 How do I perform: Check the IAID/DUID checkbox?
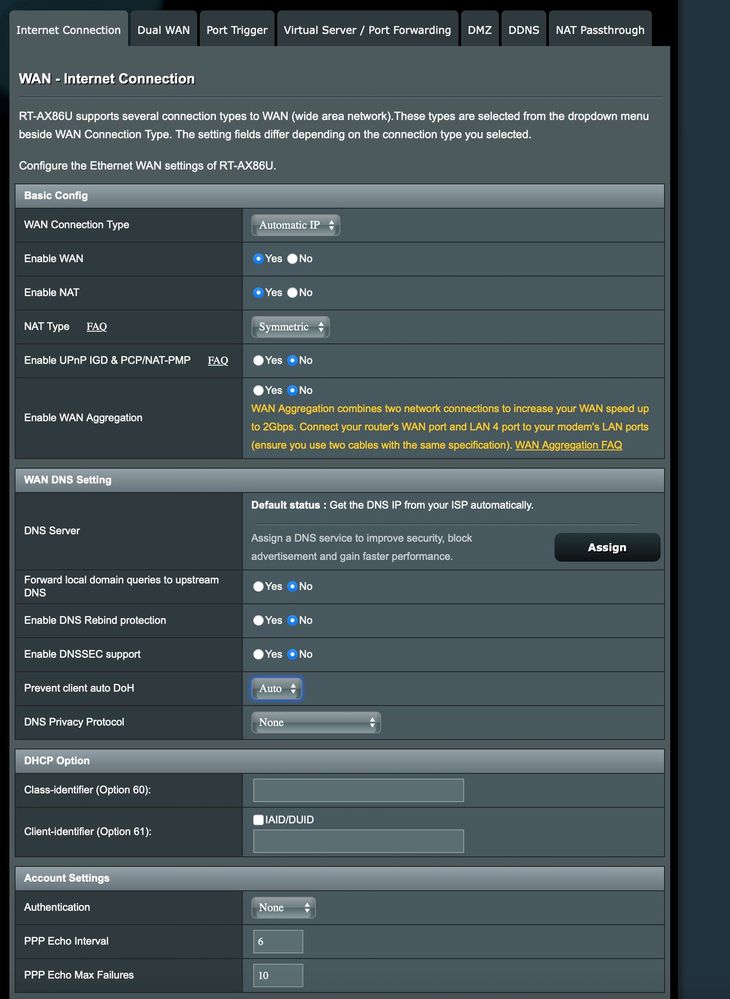259,820
